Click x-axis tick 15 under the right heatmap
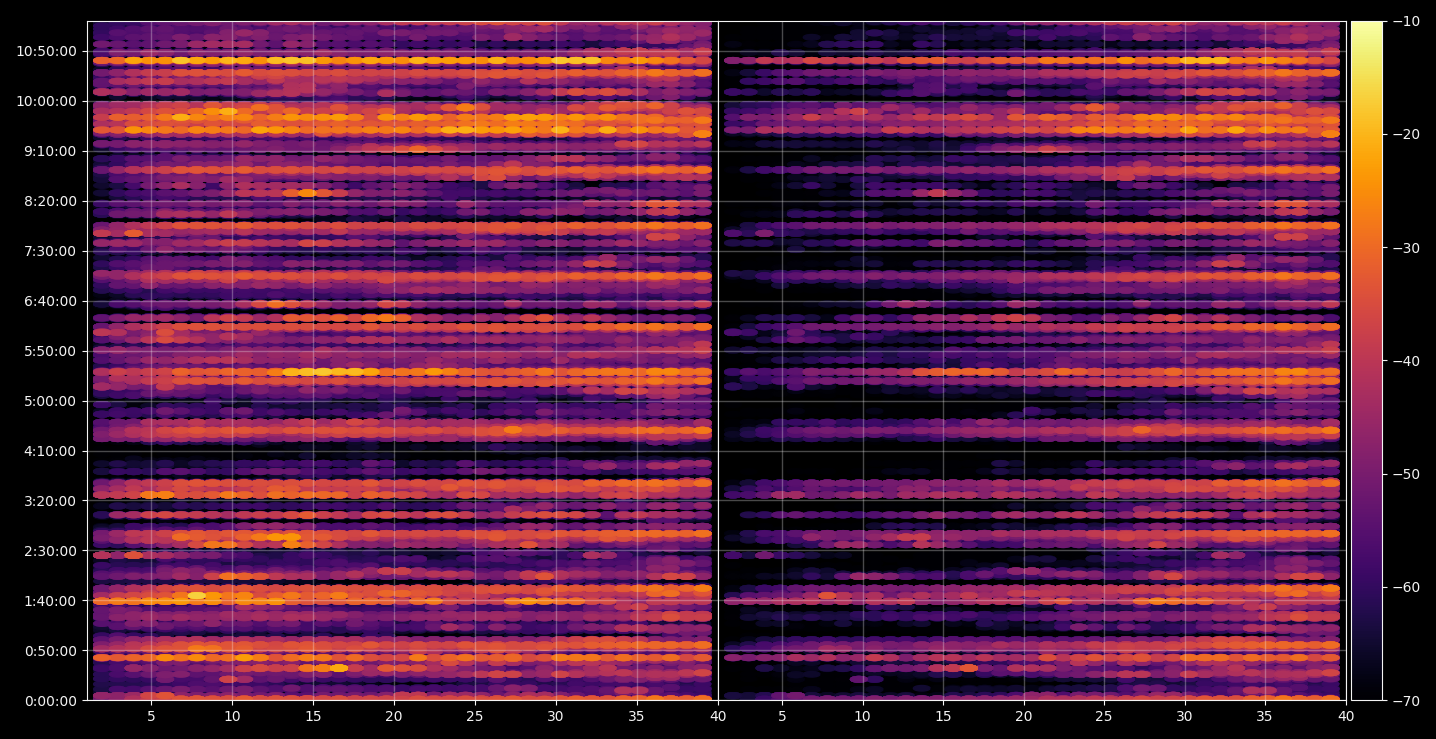 943,717
